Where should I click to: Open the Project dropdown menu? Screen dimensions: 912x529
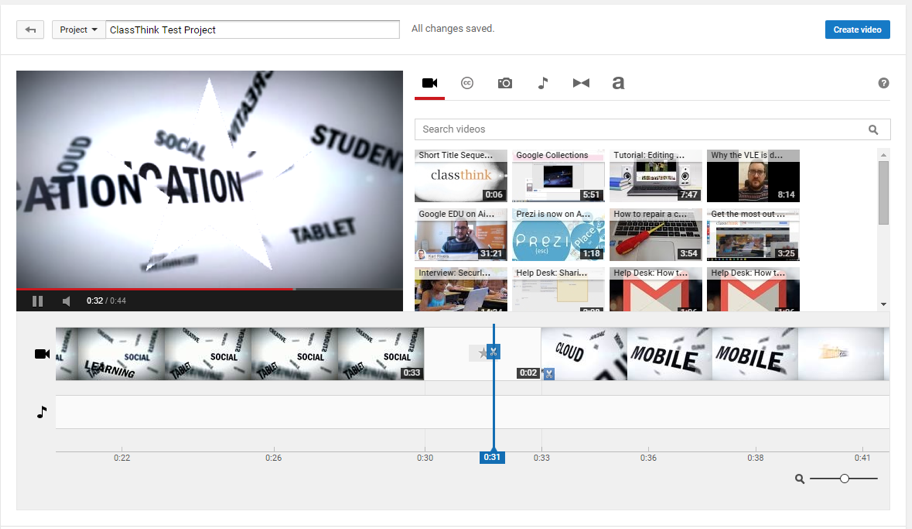pyautogui.click(x=79, y=30)
